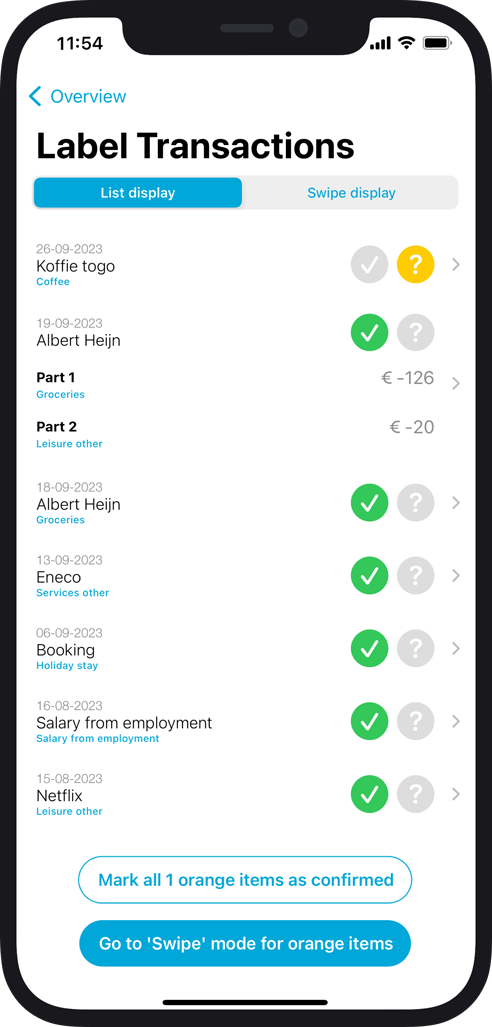Toggle question mark on Booking transaction
This screenshot has width=492, height=1027.
click(415, 648)
